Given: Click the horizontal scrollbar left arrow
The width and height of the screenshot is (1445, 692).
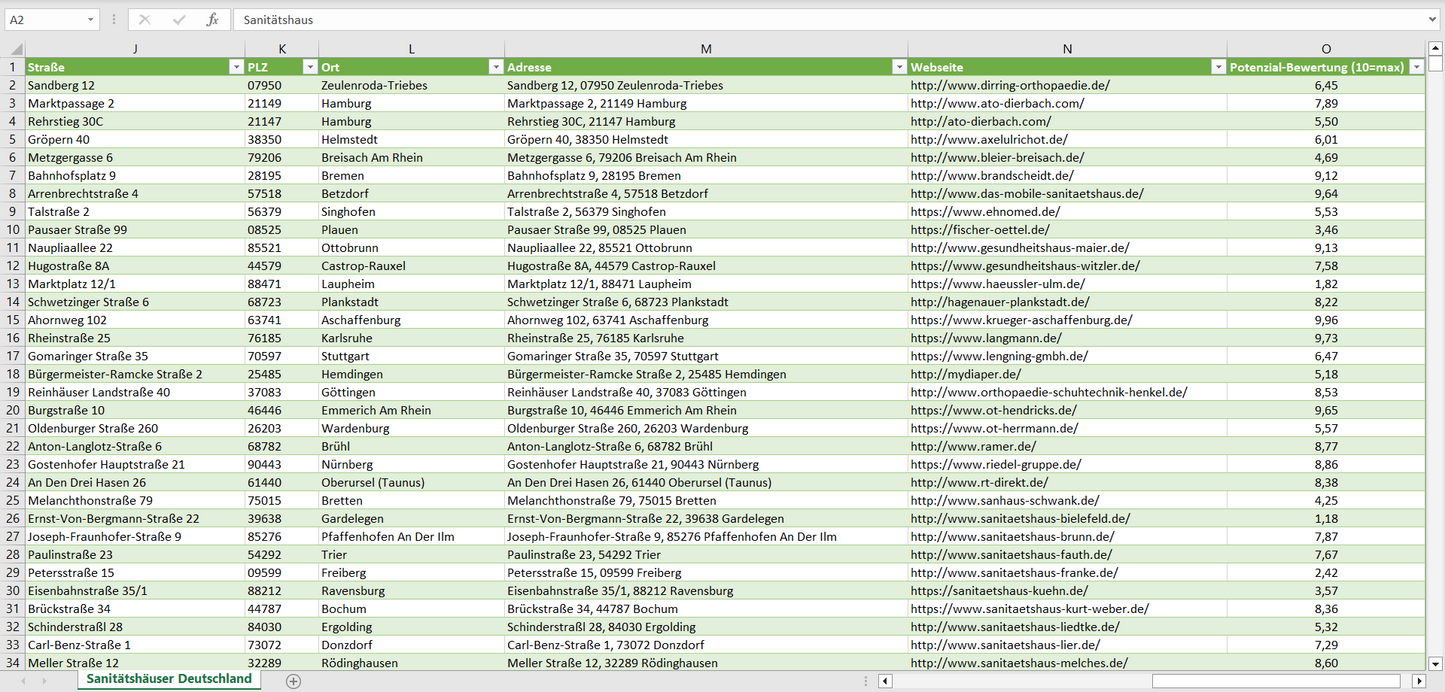Looking at the screenshot, I should point(885,681).
